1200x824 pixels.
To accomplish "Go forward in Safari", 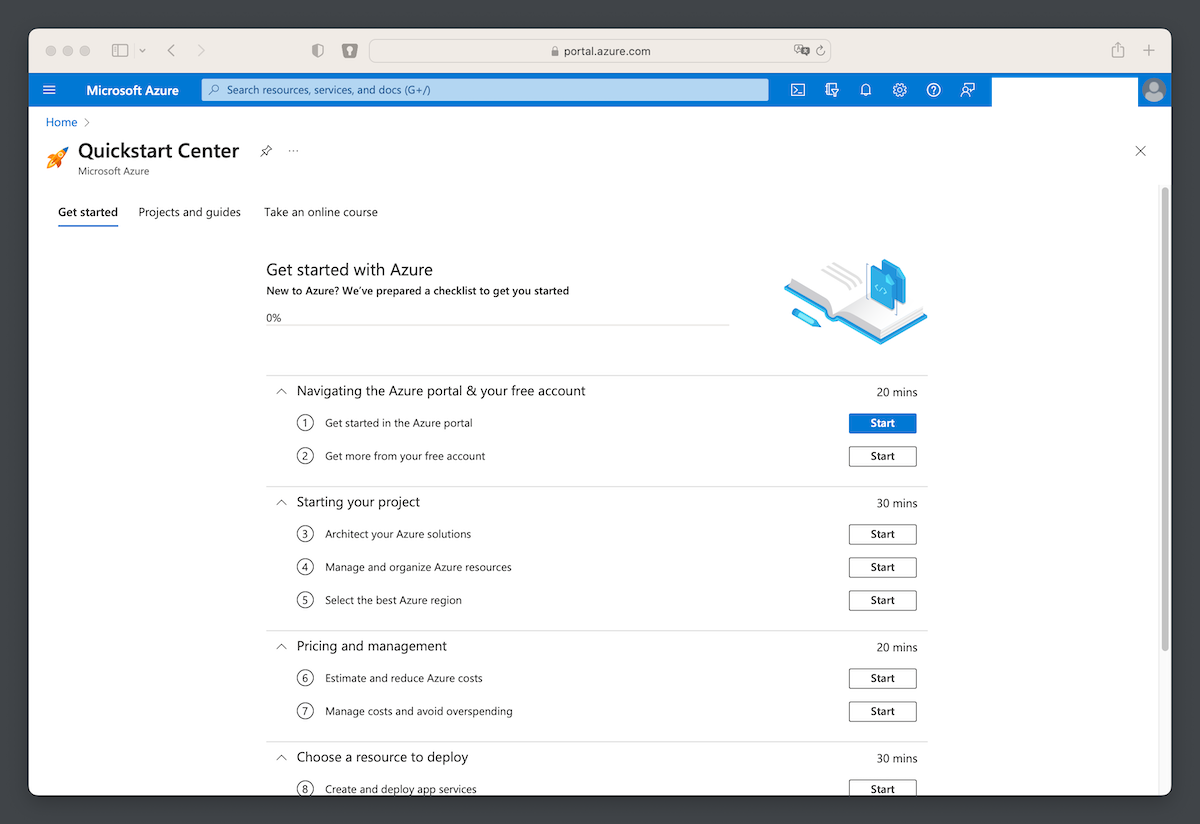I will (x=201, y=50).
